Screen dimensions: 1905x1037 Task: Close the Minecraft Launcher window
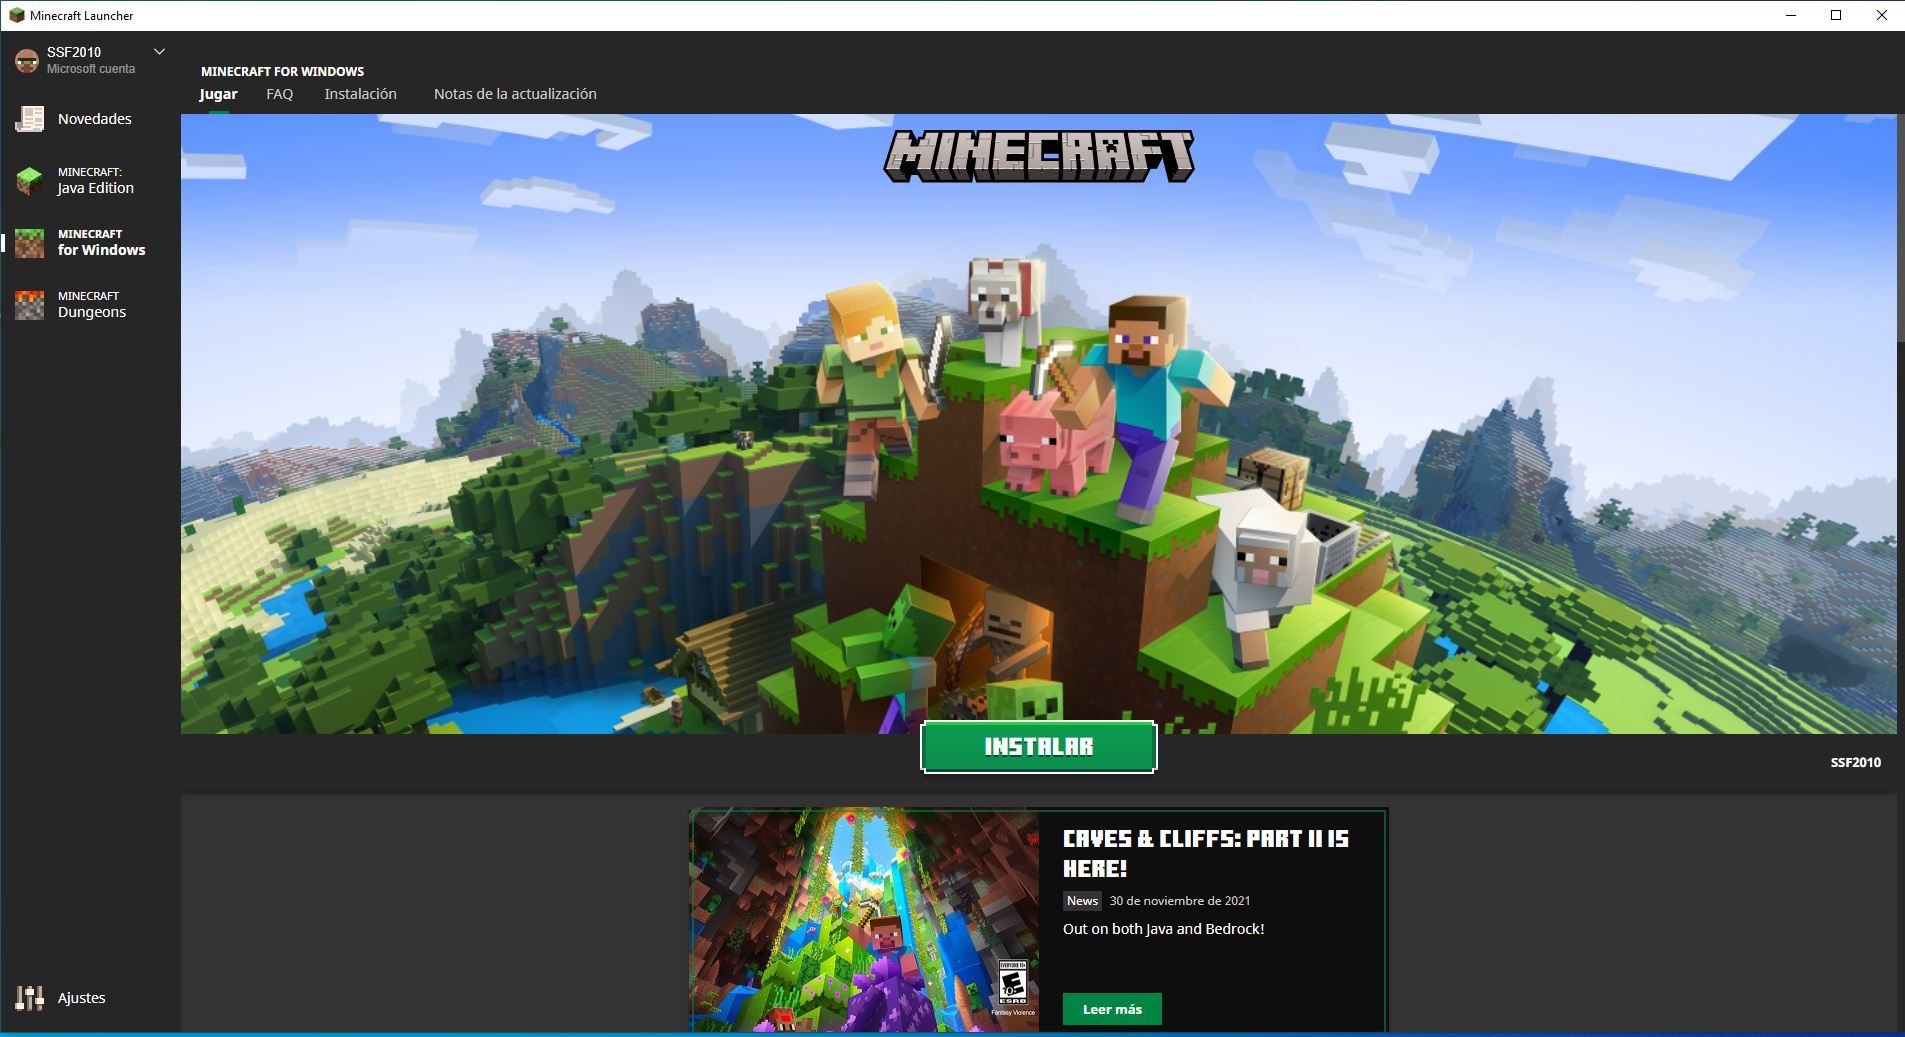point(1882,15)
